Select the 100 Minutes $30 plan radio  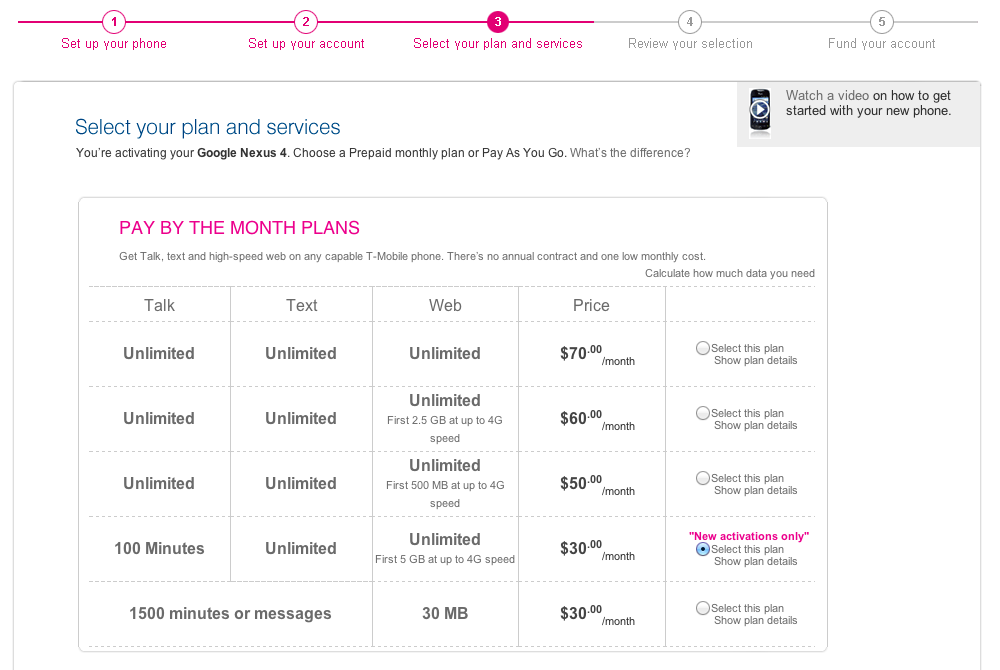pos(703,549)
